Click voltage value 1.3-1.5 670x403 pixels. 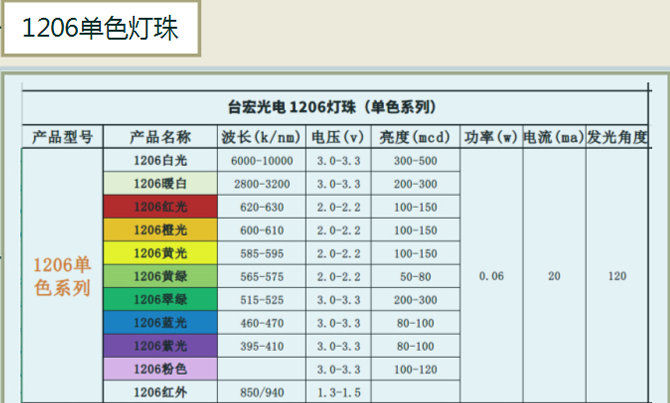click(338, 392)
